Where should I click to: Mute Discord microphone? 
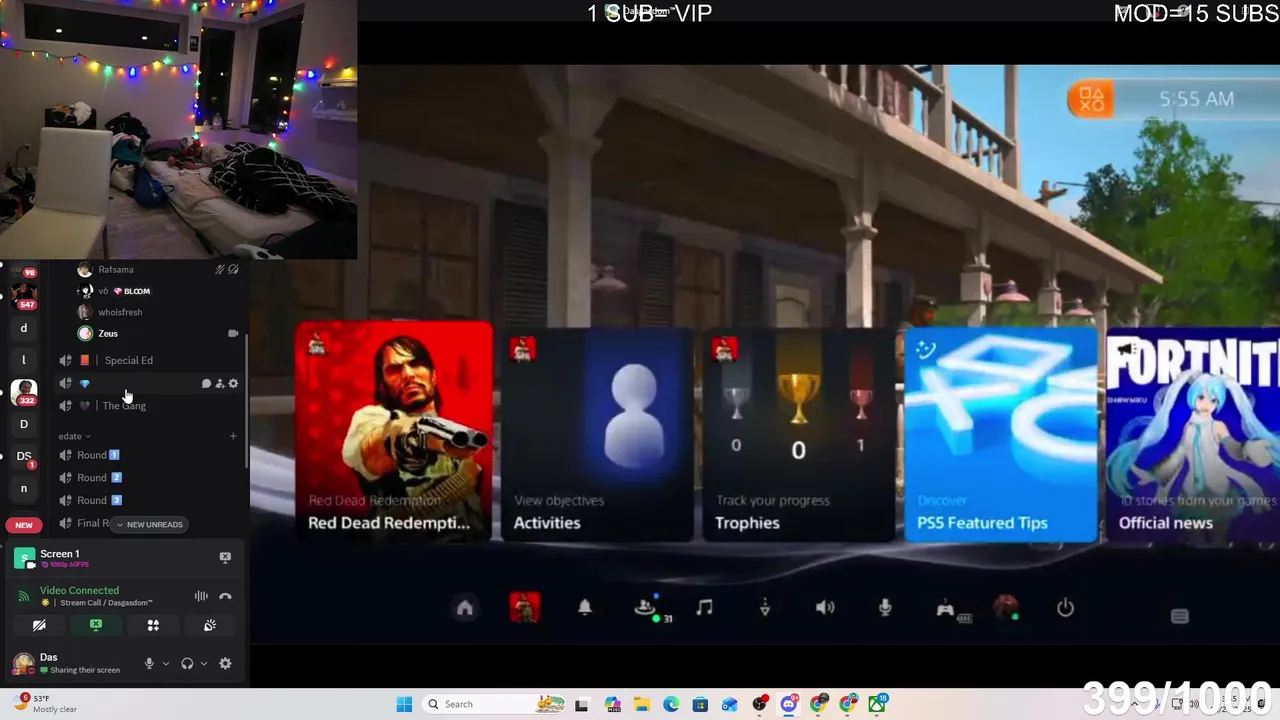tap(149, 663)
